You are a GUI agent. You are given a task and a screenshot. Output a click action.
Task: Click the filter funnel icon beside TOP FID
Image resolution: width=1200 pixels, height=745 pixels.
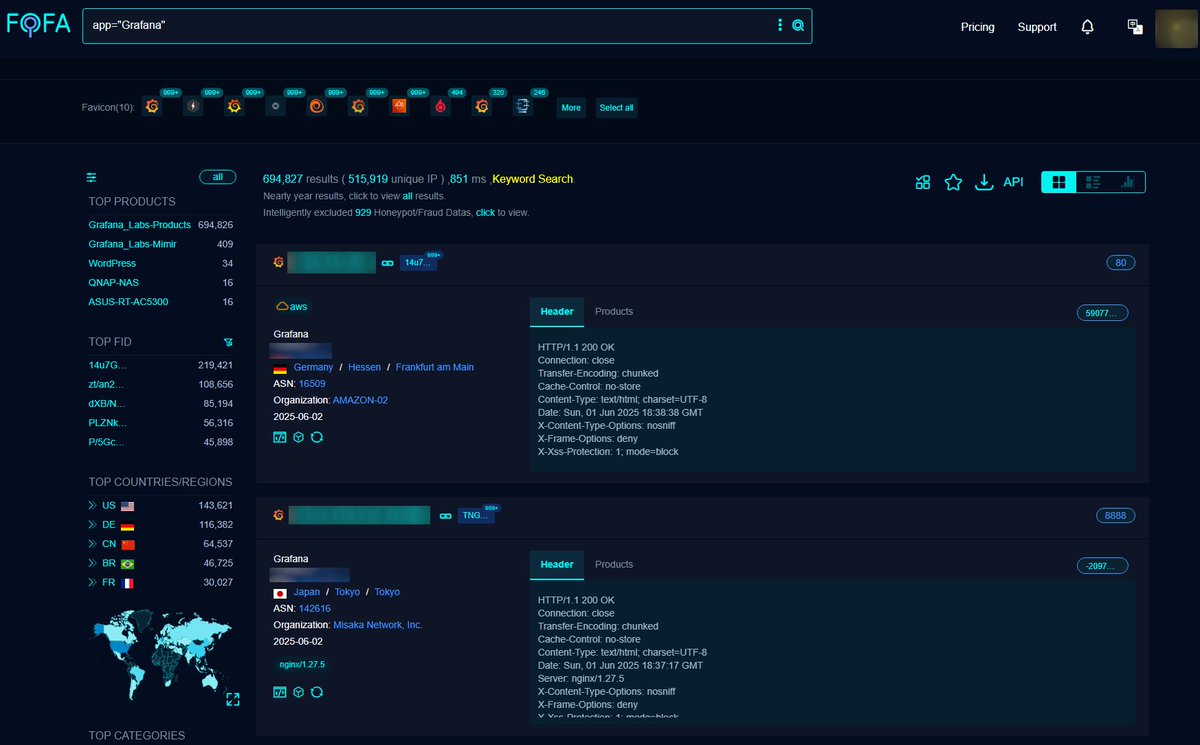(x=228, y=342)
